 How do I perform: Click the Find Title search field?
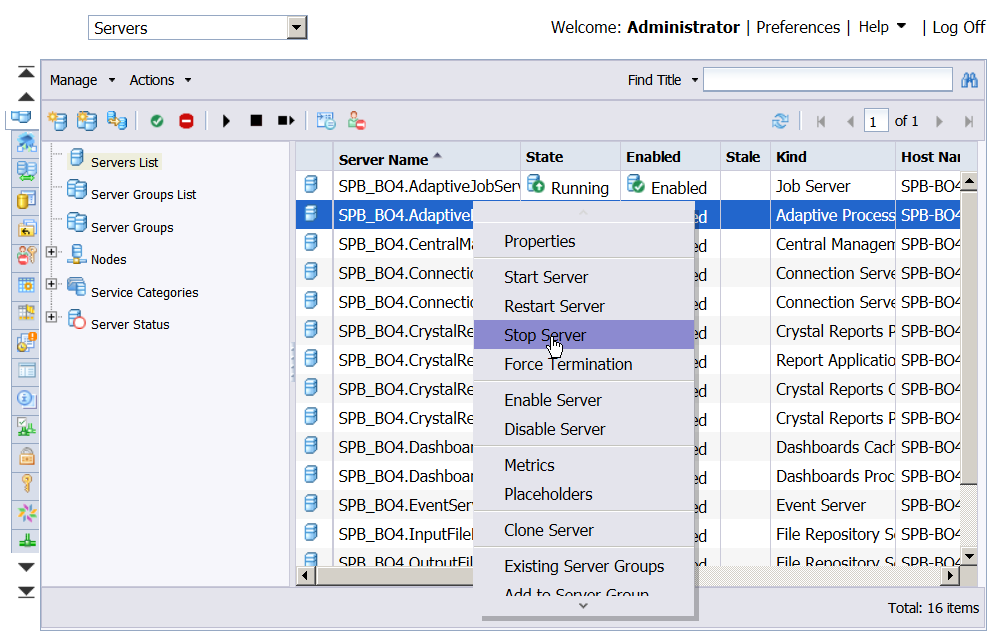[x=828, y=79]
